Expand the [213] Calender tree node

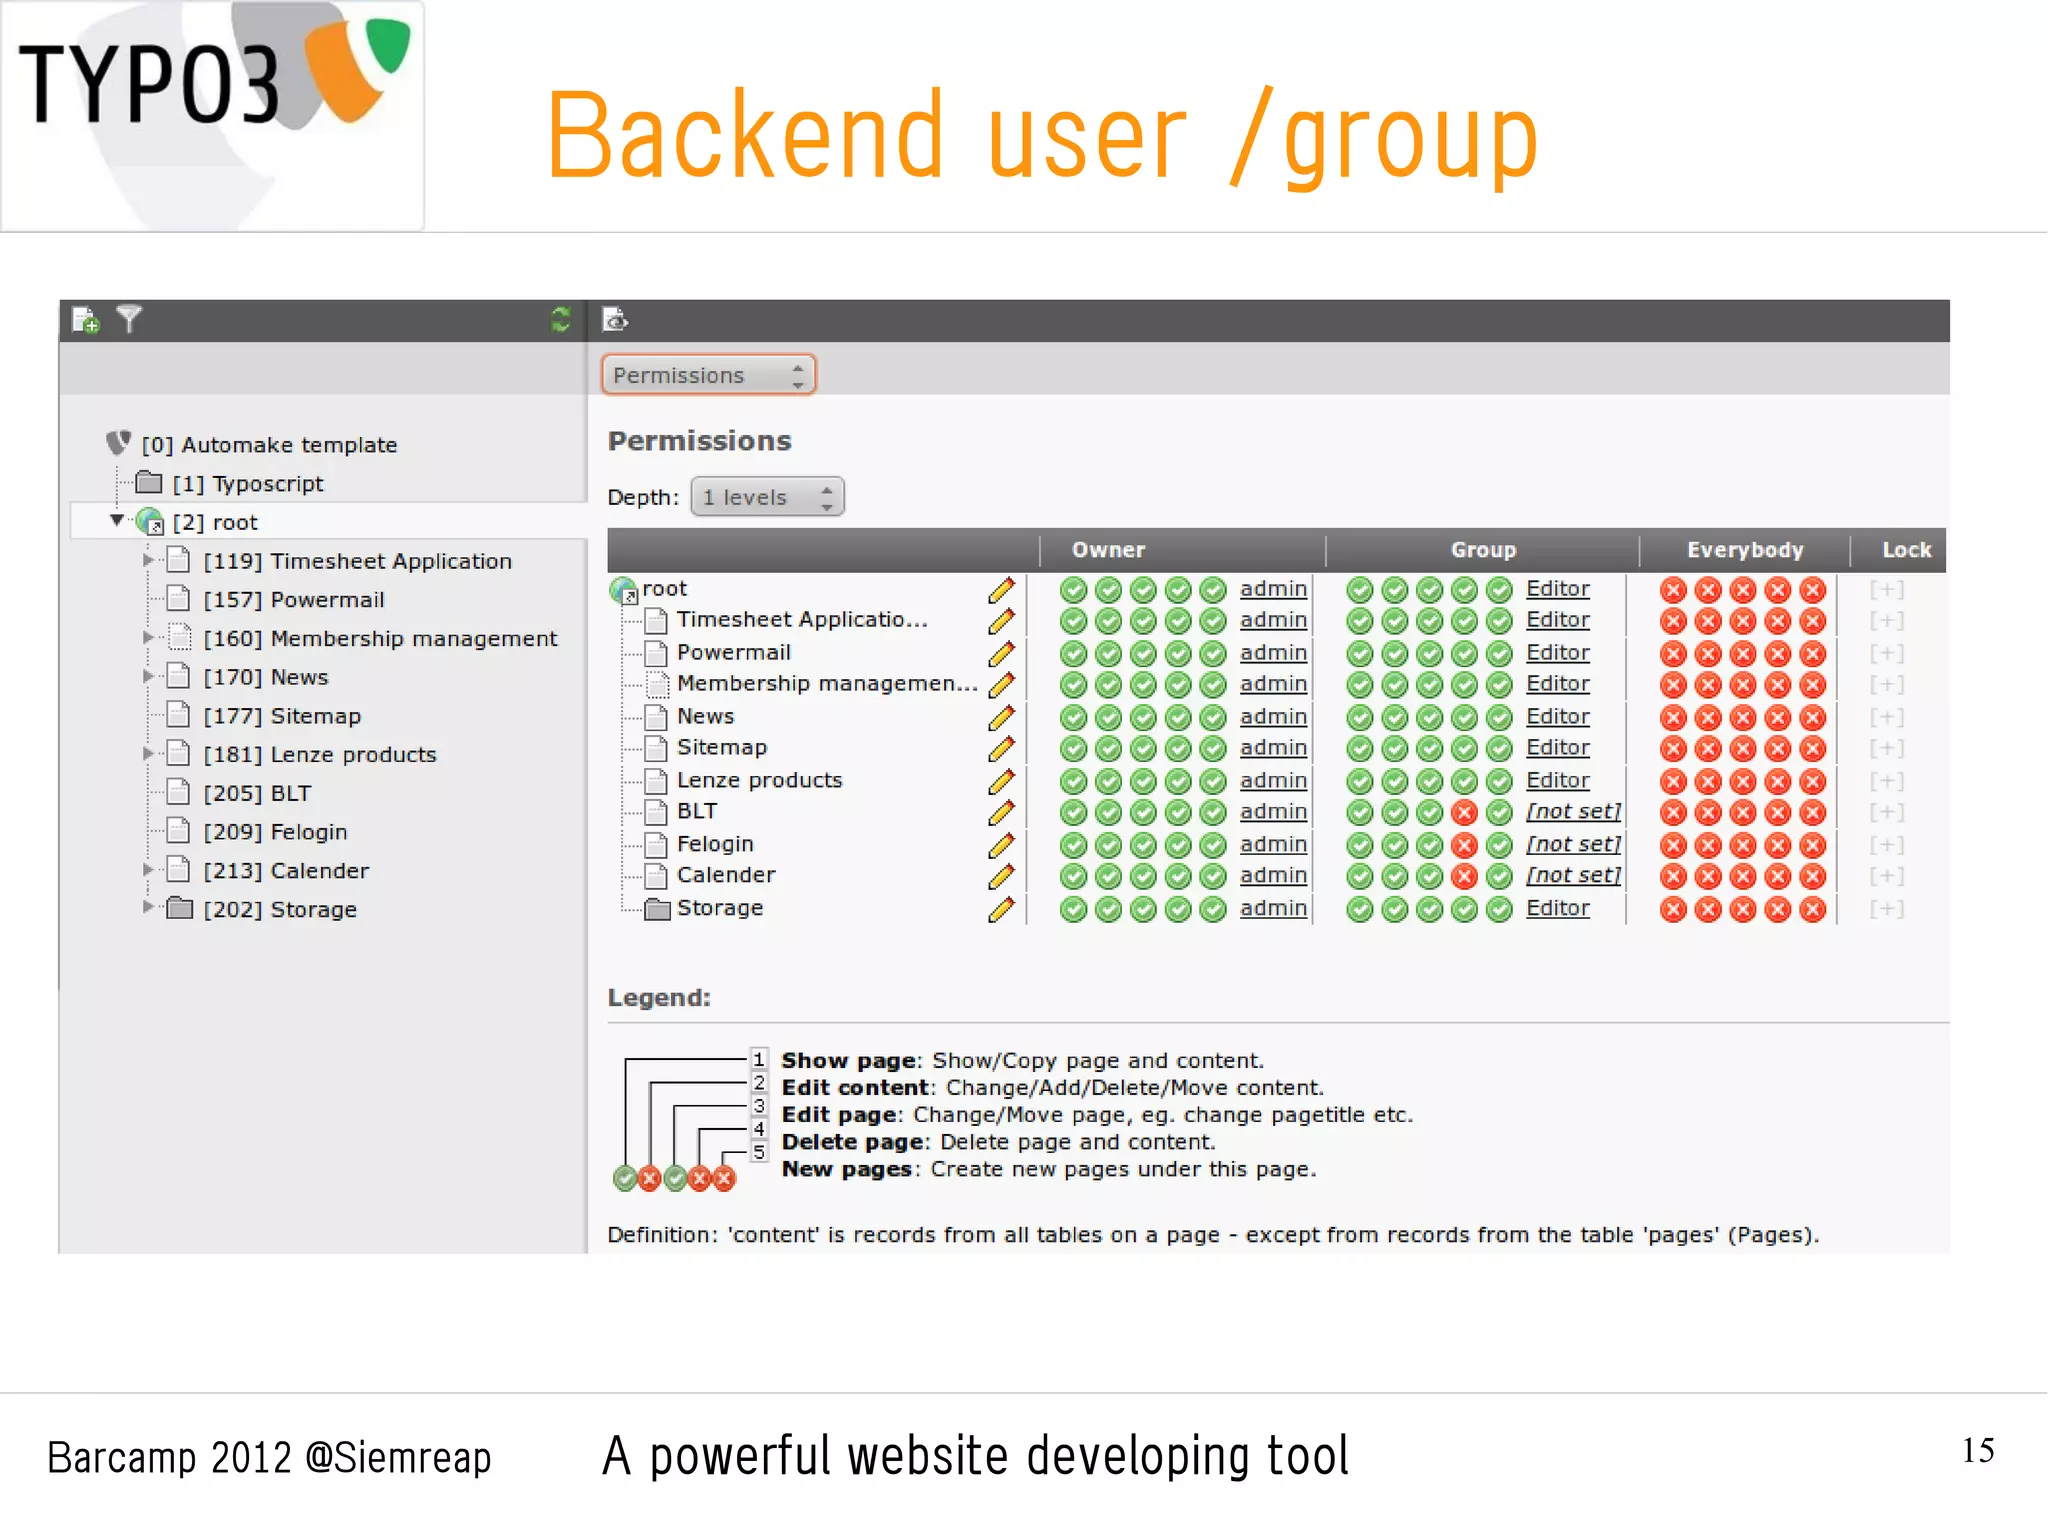point(148,869)
